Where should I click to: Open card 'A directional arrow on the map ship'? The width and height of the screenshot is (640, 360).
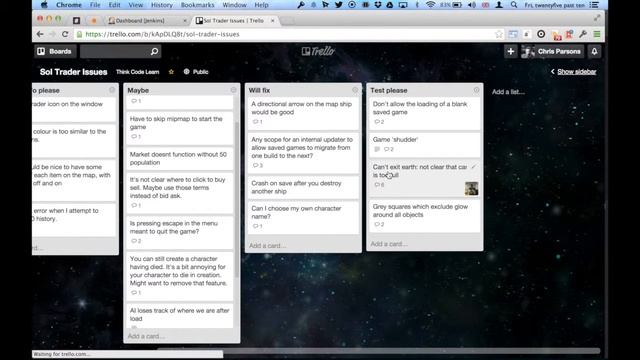coord(303,113)
